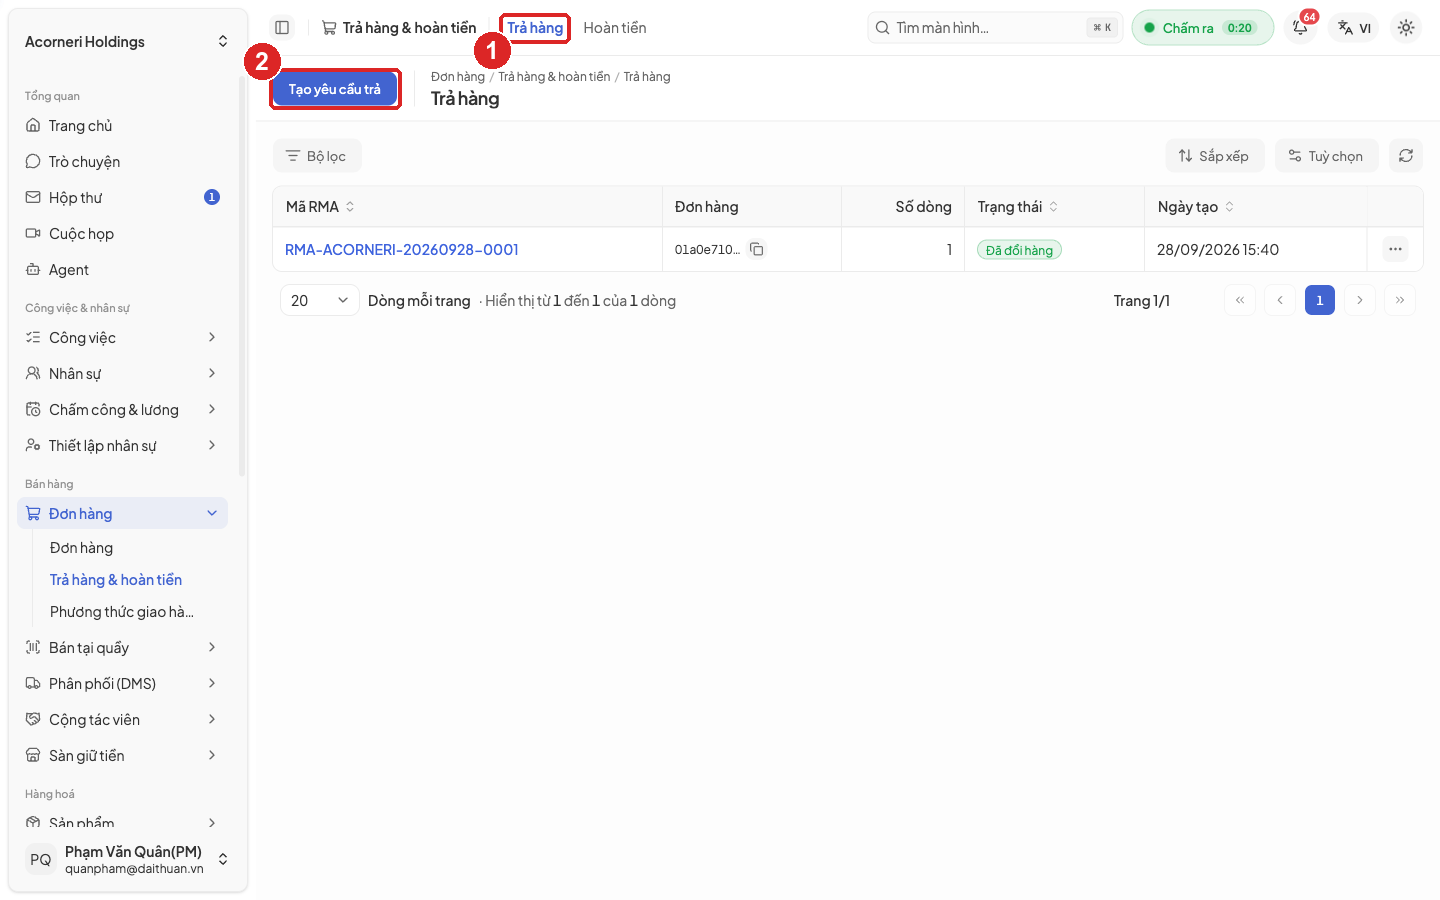Open Trò chuyện in sidebar
This screenshot has width=1440, height=900.
point(123,162)
